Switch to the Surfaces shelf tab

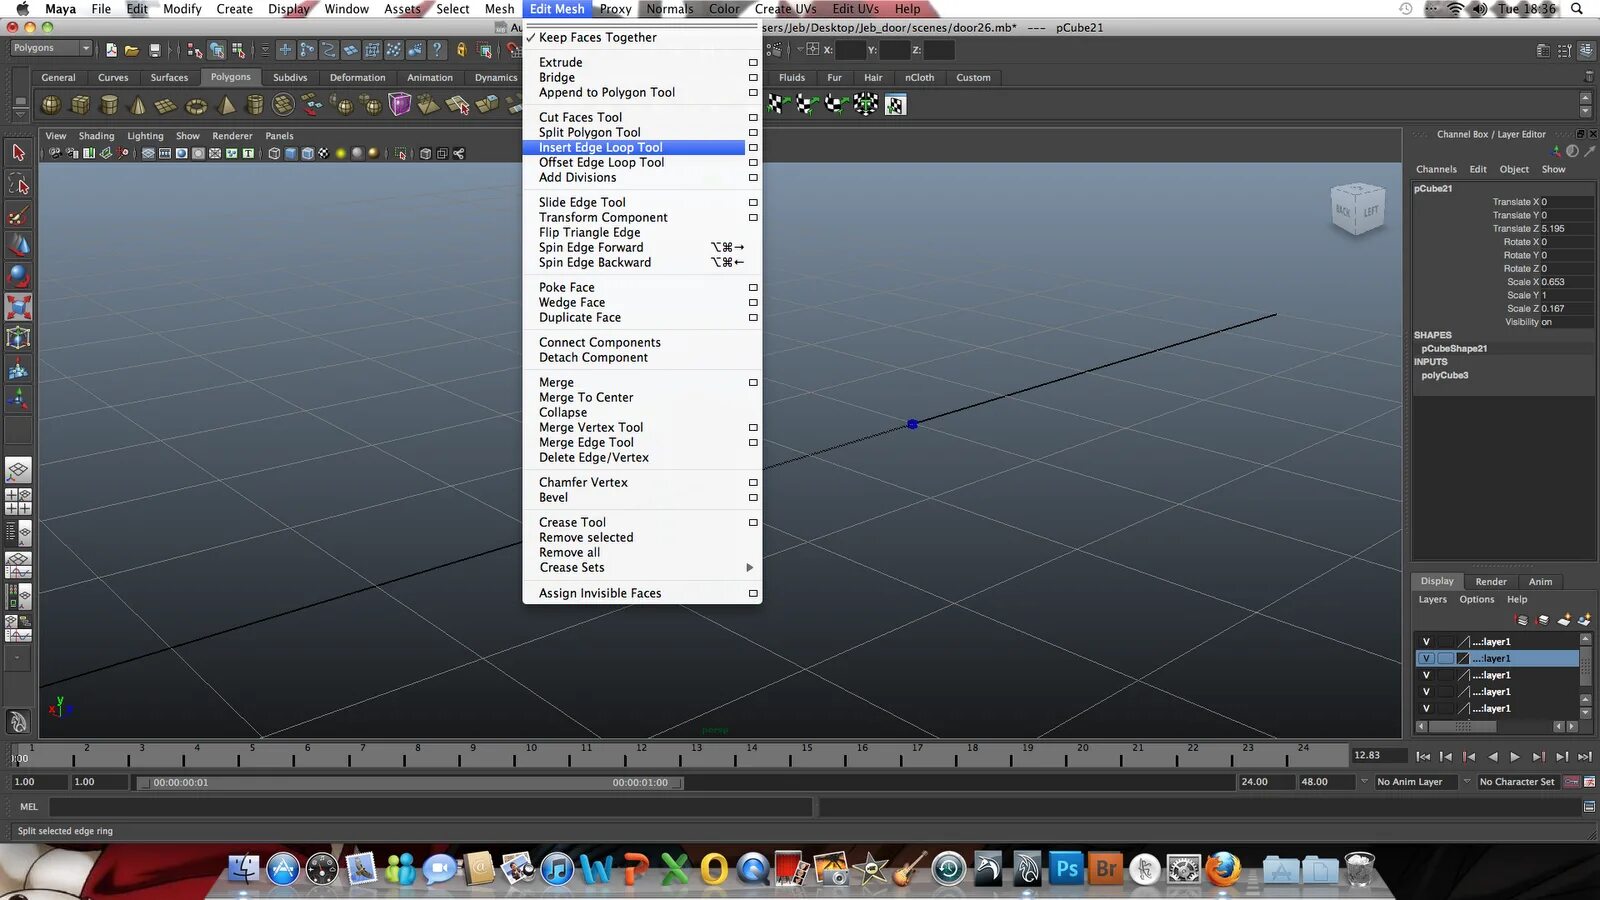(x=169, y=77)
